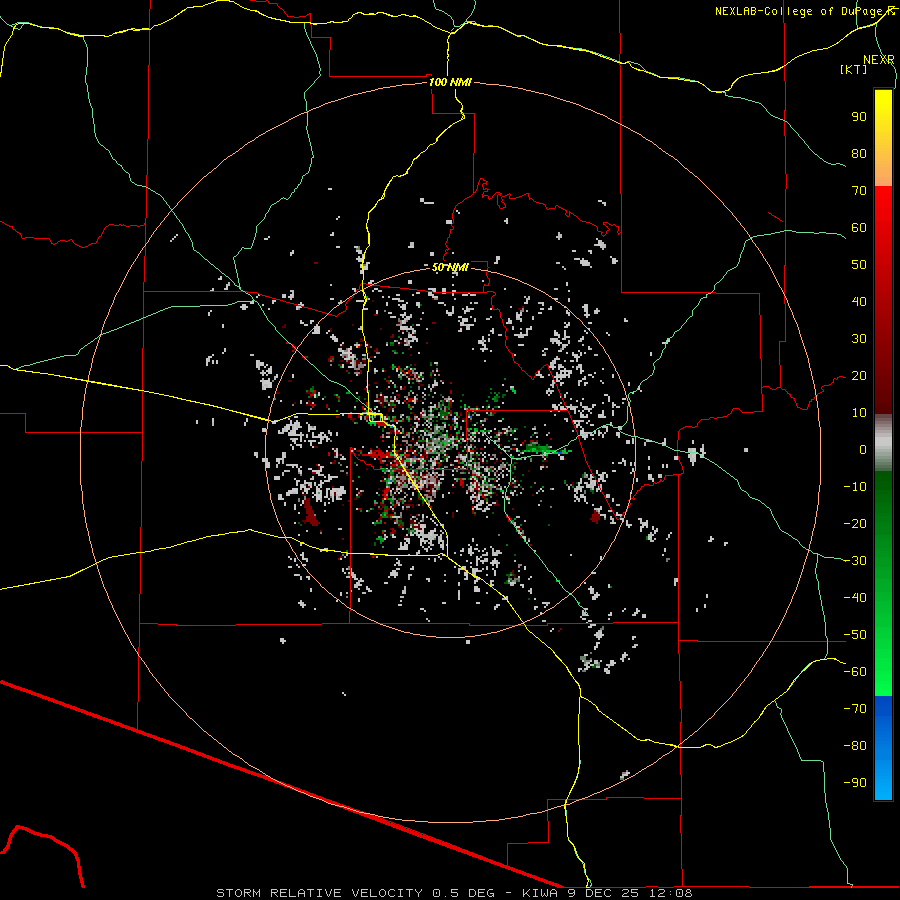
Task: Click the -50 value on velocity scale
Action: [855, 635]
